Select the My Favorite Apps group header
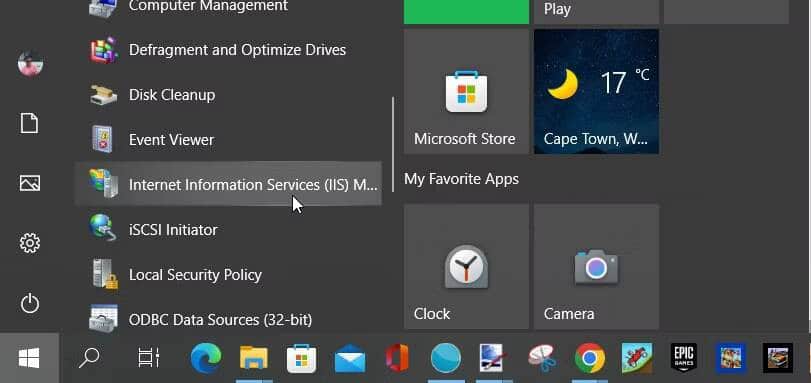 point(461,180)
